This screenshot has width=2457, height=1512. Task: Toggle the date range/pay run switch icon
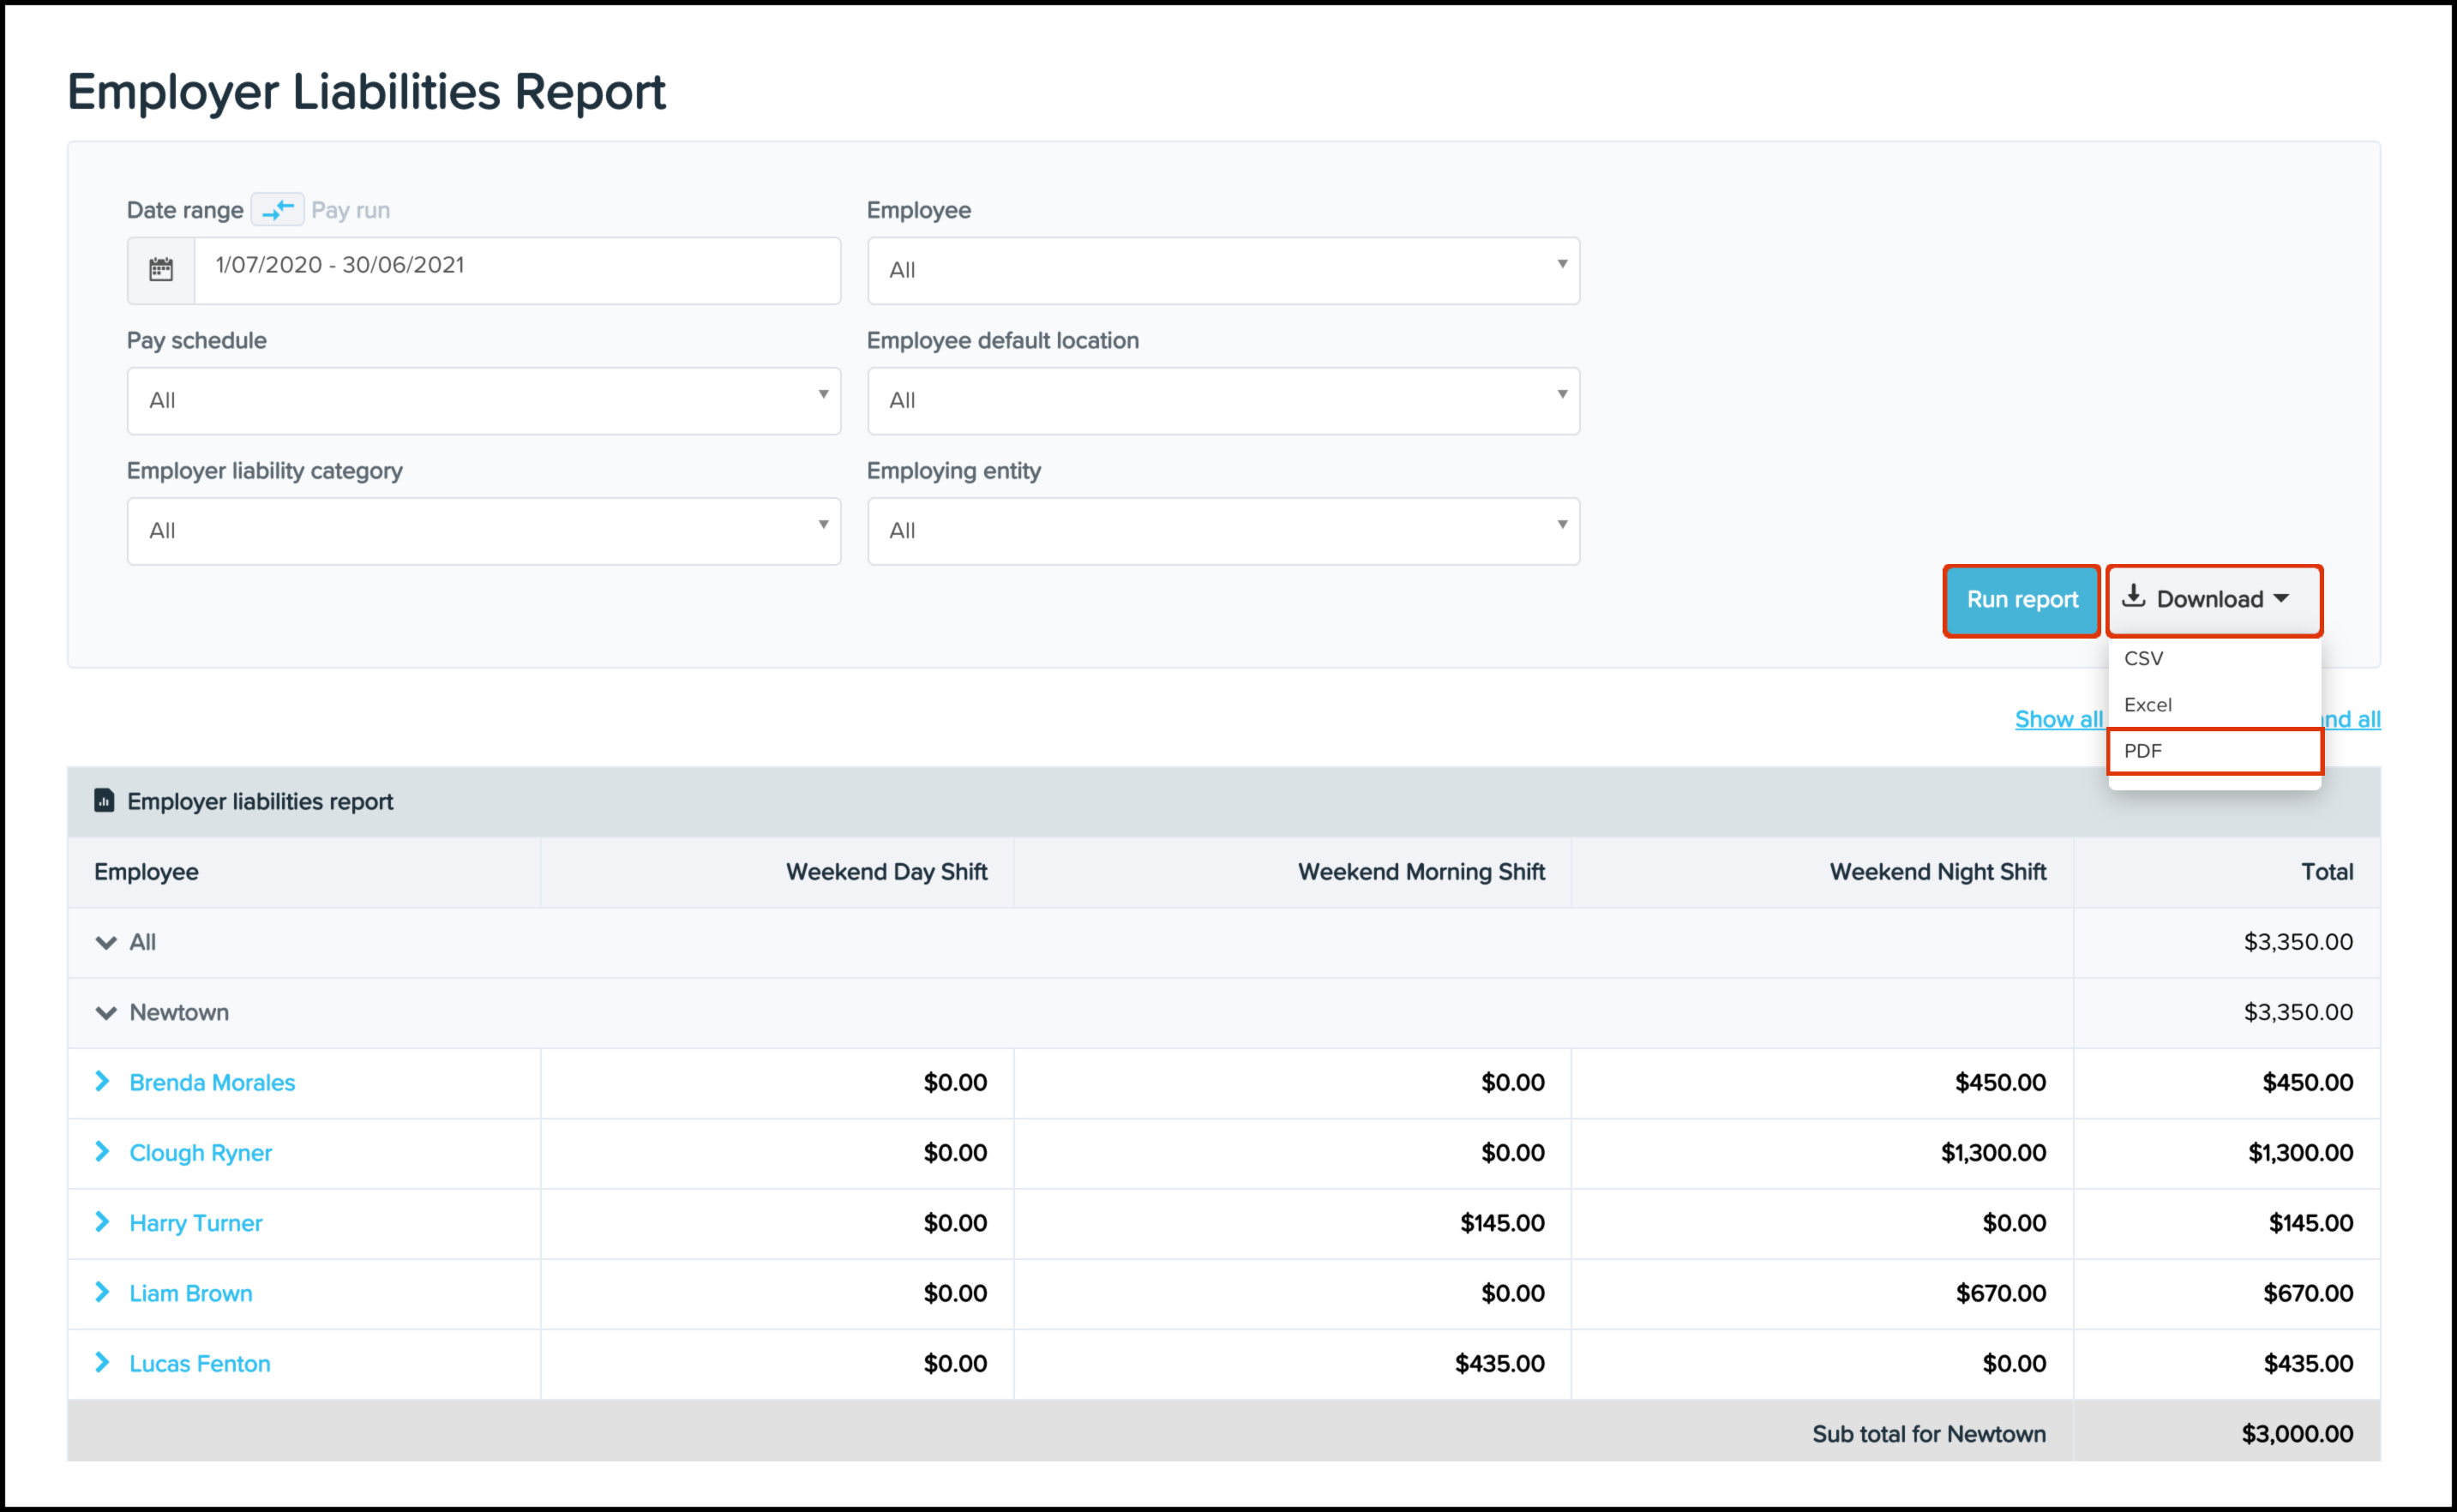point(277,210)
